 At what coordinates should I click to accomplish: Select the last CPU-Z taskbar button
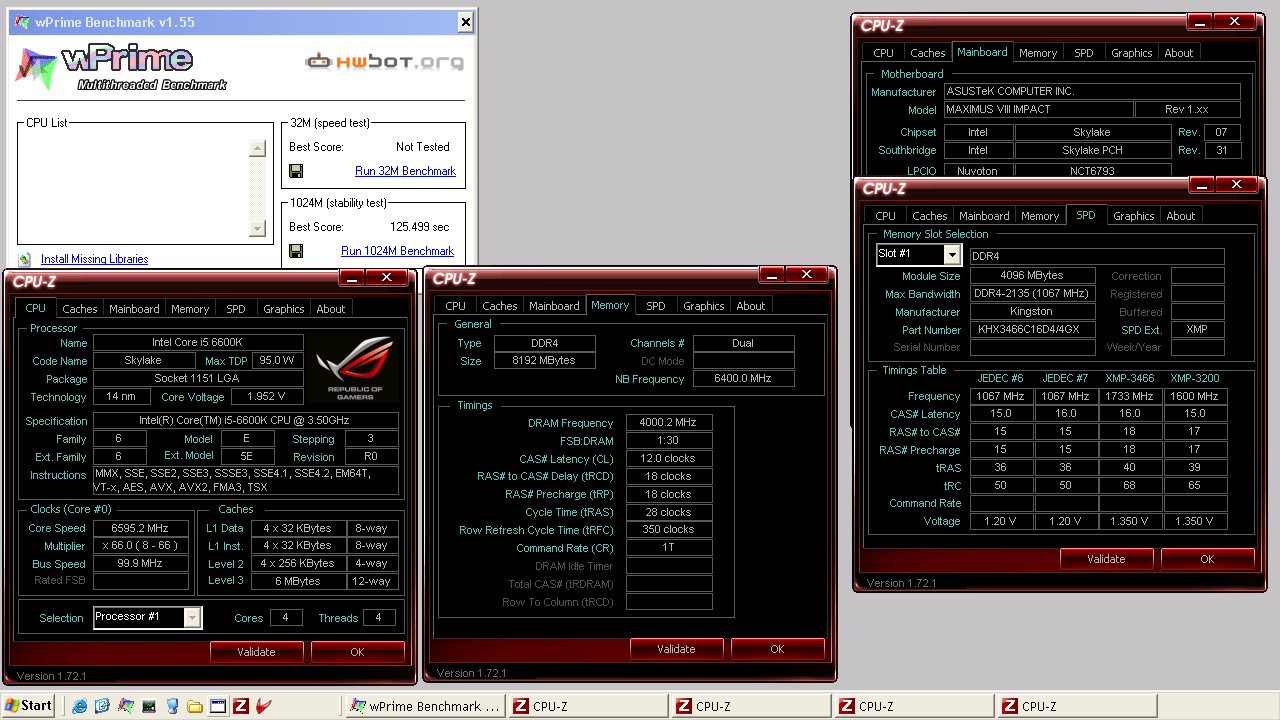point(1077,706)
